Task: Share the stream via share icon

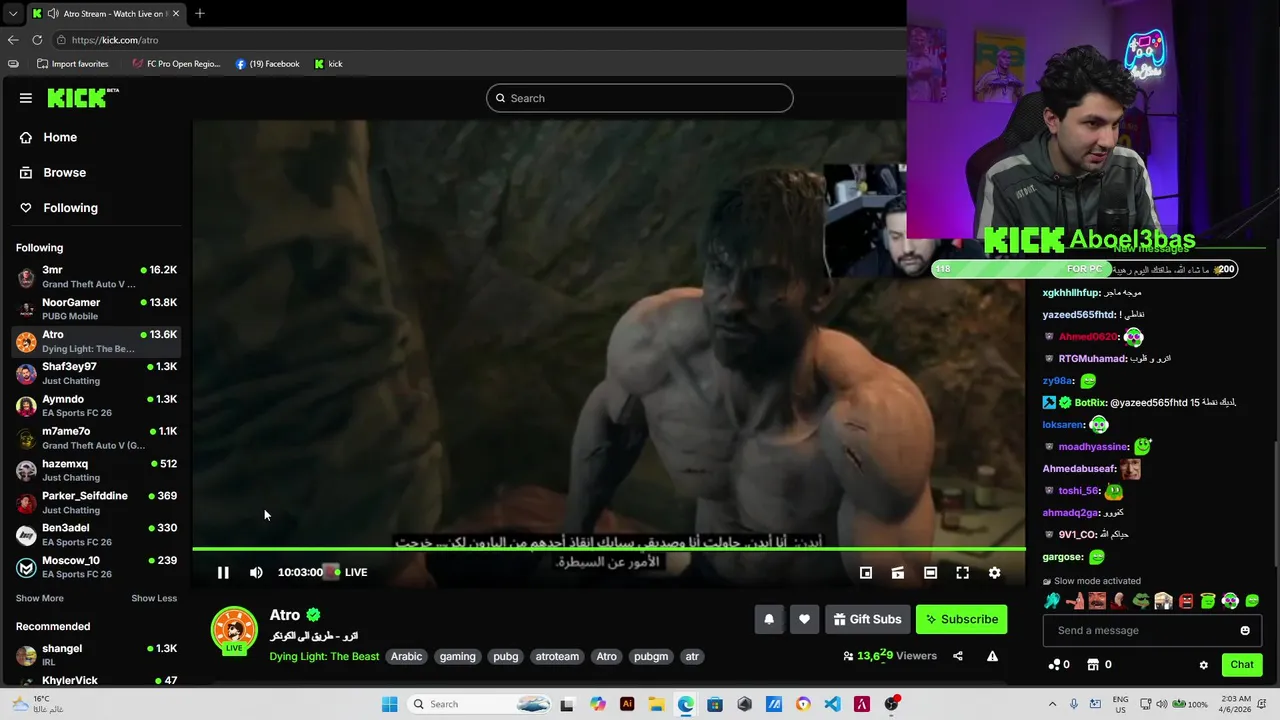Action: point(958,656)
